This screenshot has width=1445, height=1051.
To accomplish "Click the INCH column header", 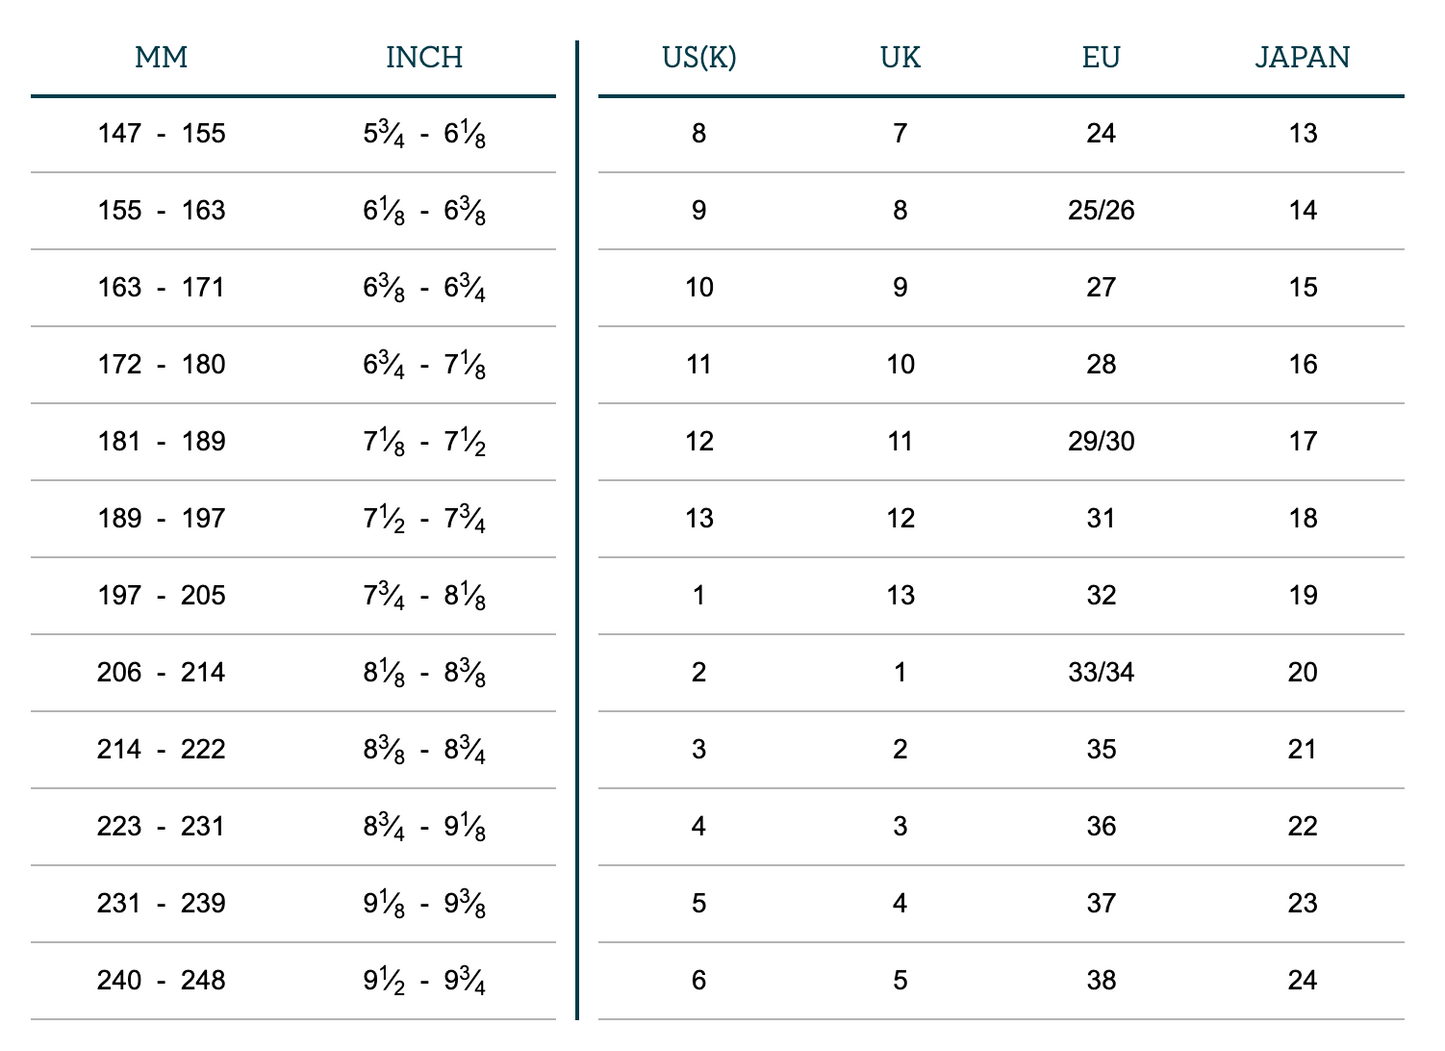I will (424, 58).
